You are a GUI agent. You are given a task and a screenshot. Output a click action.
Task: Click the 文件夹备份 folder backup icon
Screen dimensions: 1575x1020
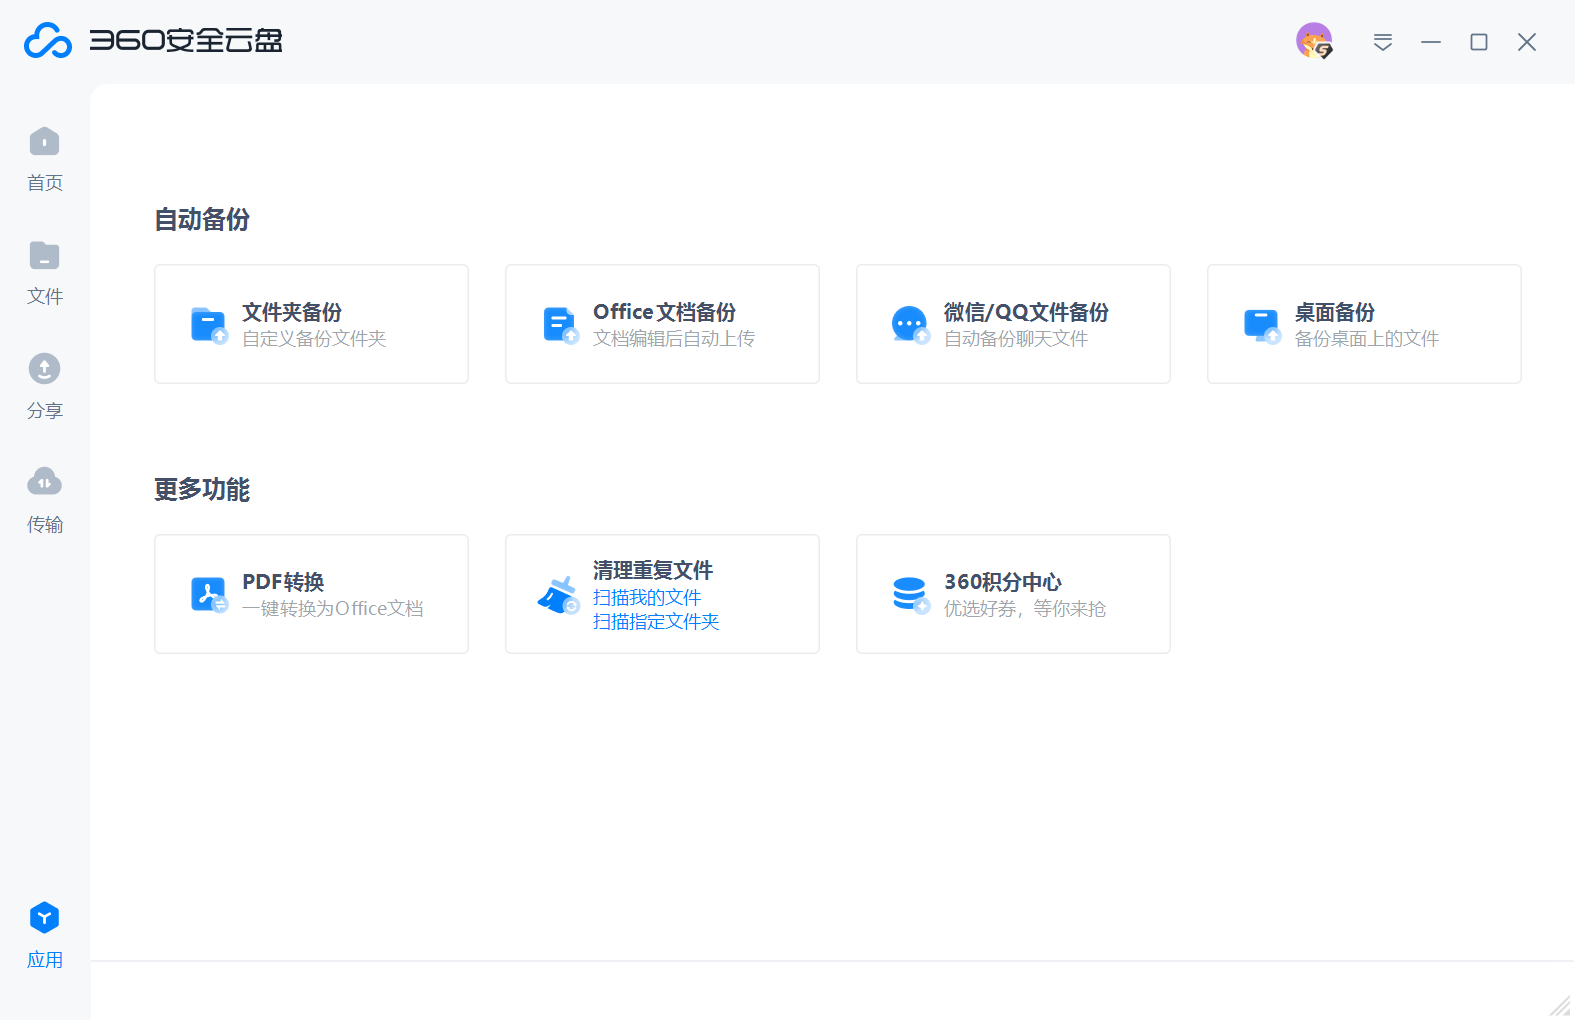[x=209, y=325]
